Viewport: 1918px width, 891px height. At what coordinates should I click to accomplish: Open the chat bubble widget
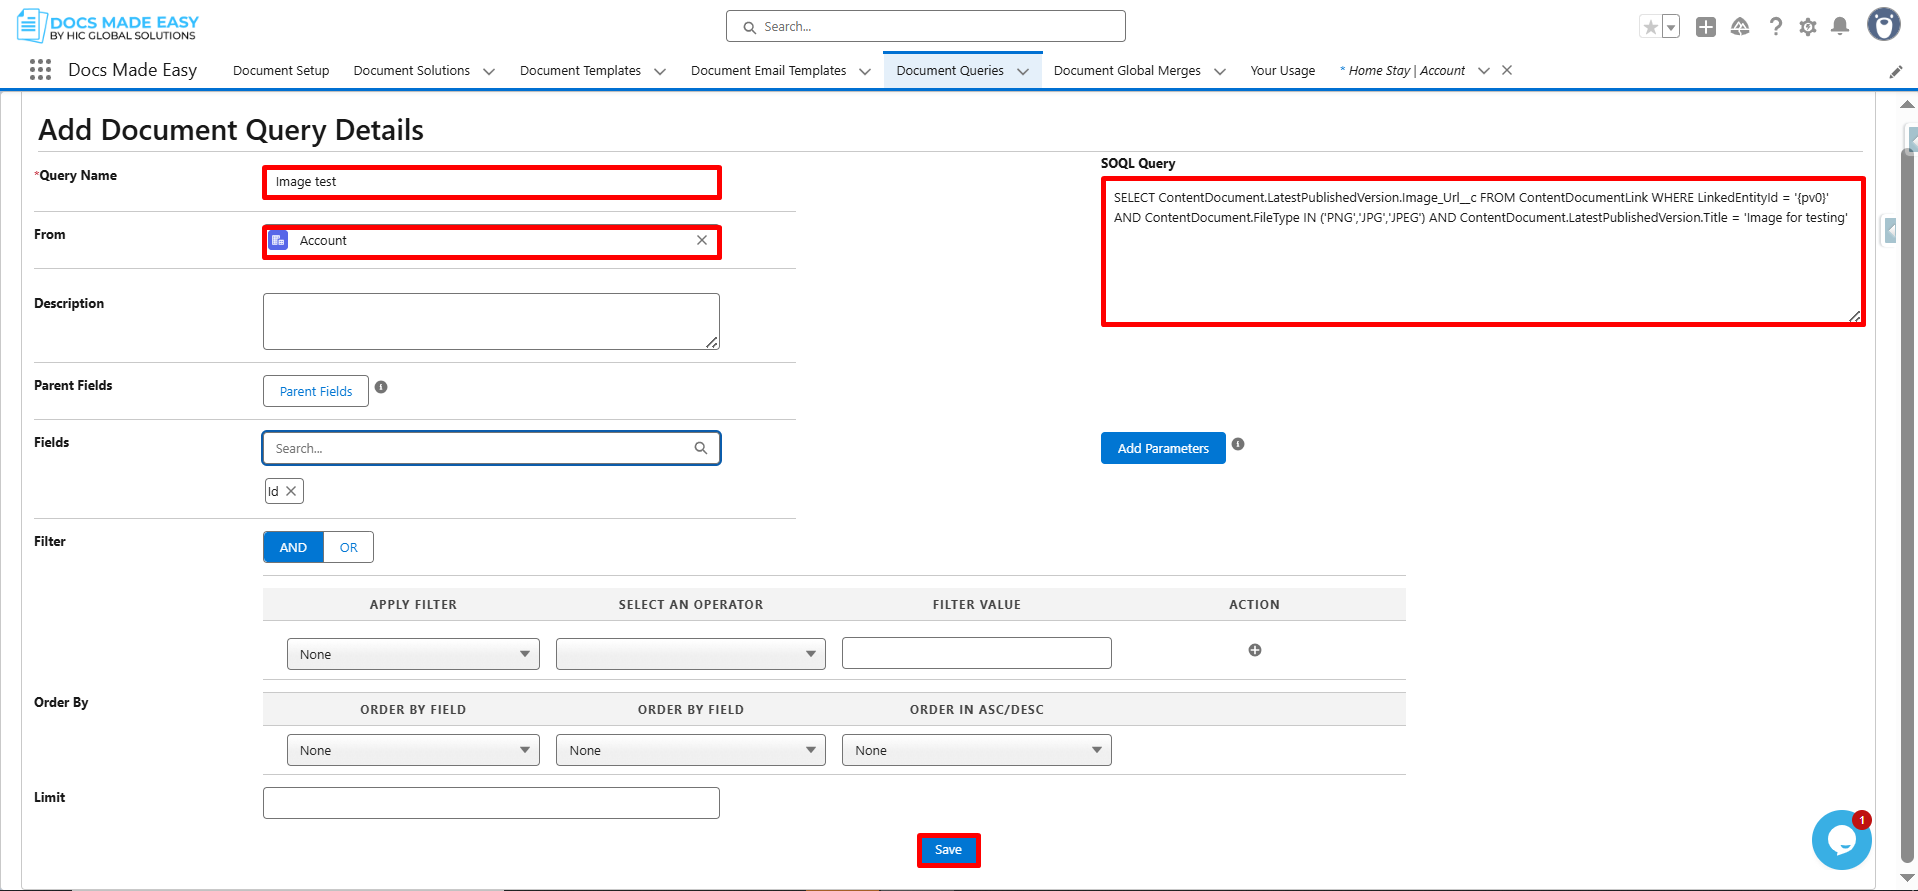tap(1840, 840)
